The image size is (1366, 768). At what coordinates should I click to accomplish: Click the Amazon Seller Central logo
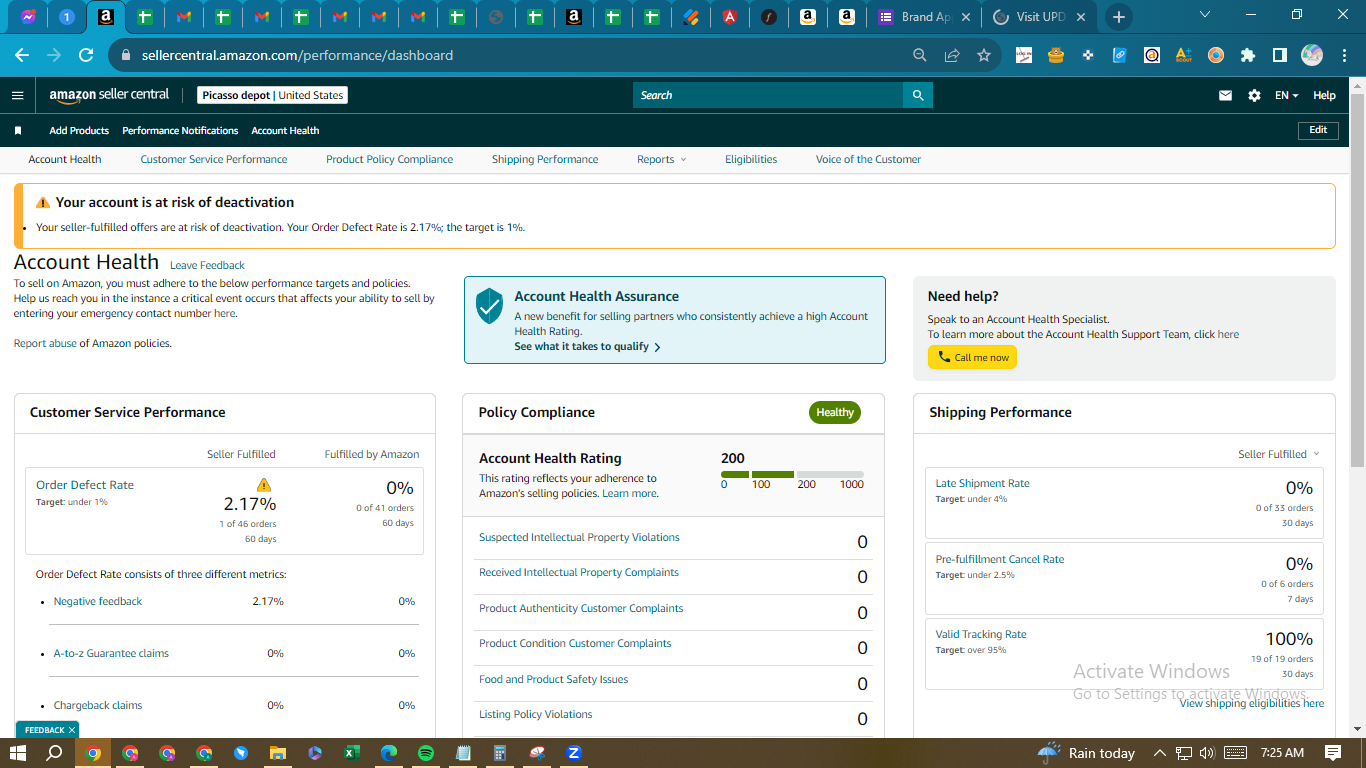pyautogui.click(x=109, y=95)
